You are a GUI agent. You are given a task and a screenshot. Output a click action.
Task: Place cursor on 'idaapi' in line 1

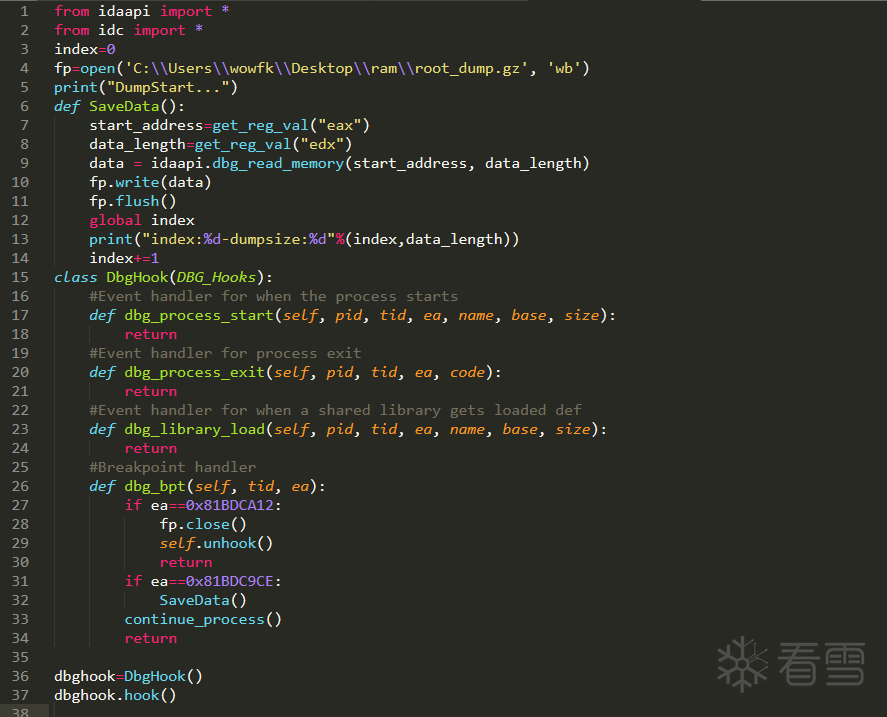point(124,11)
